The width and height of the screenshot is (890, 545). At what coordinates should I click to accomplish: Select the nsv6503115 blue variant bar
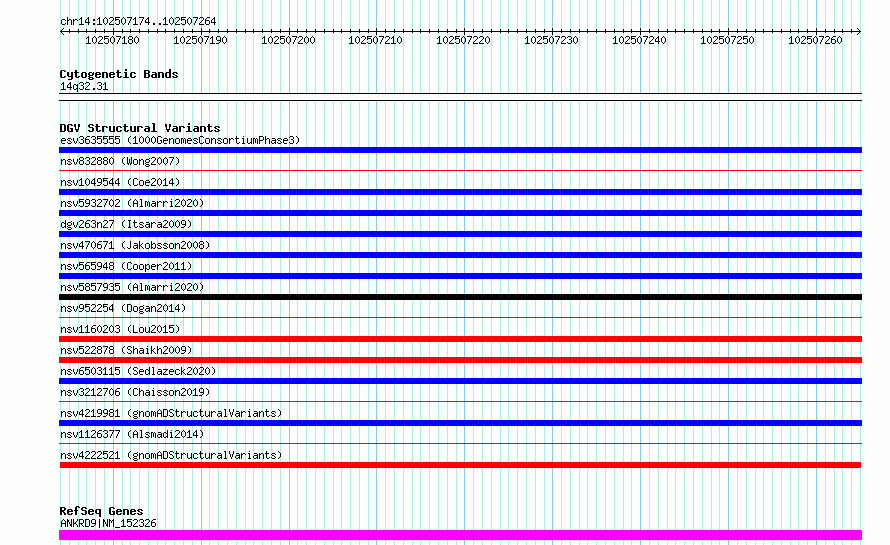tap(460, 381)
